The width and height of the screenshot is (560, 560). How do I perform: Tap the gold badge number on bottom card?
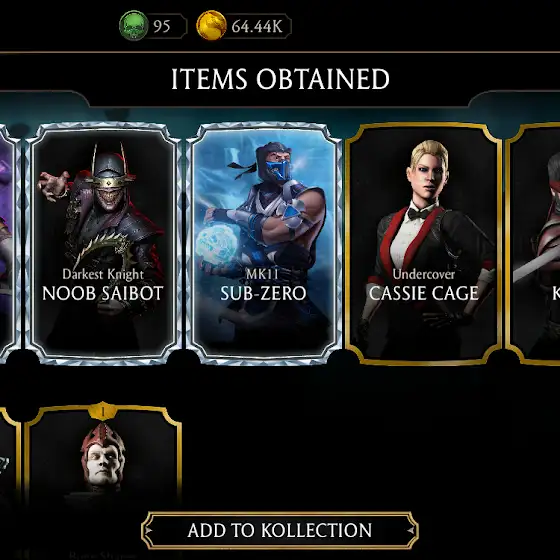coord(103,411)
